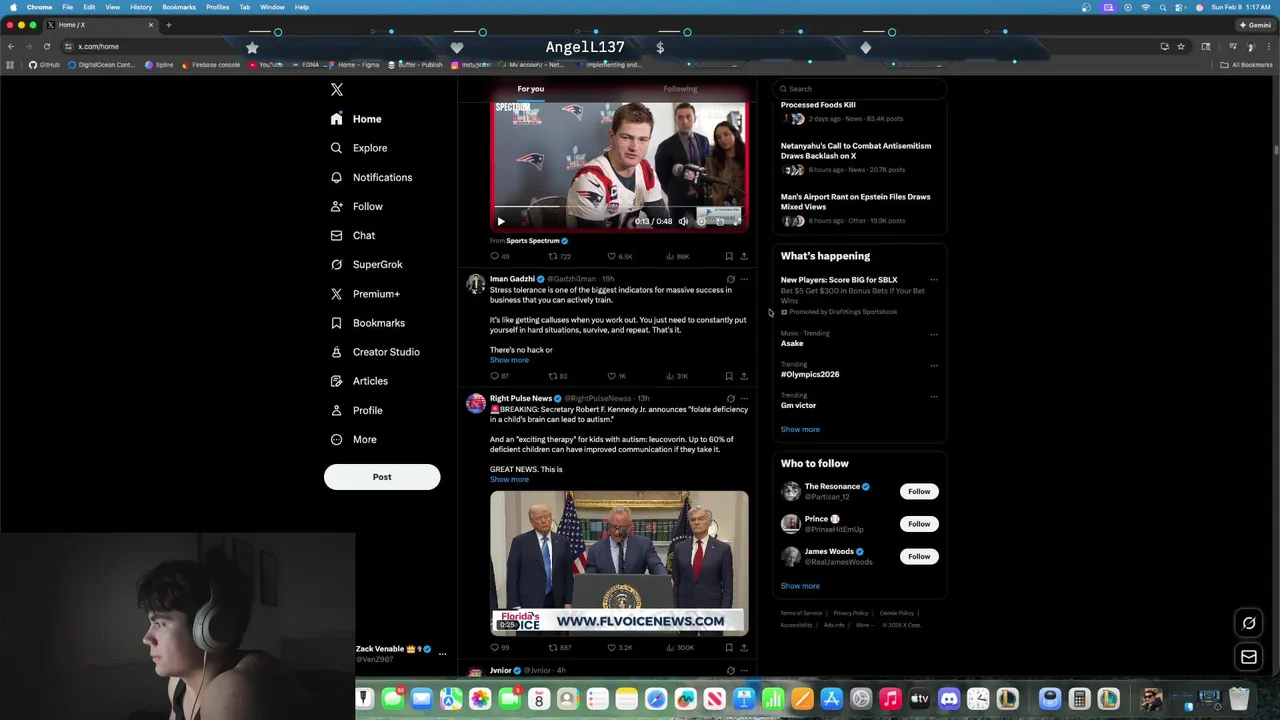Open Premium+ in the sidebar
Viewport: 1280px width, 720px height.
[365, 294]
